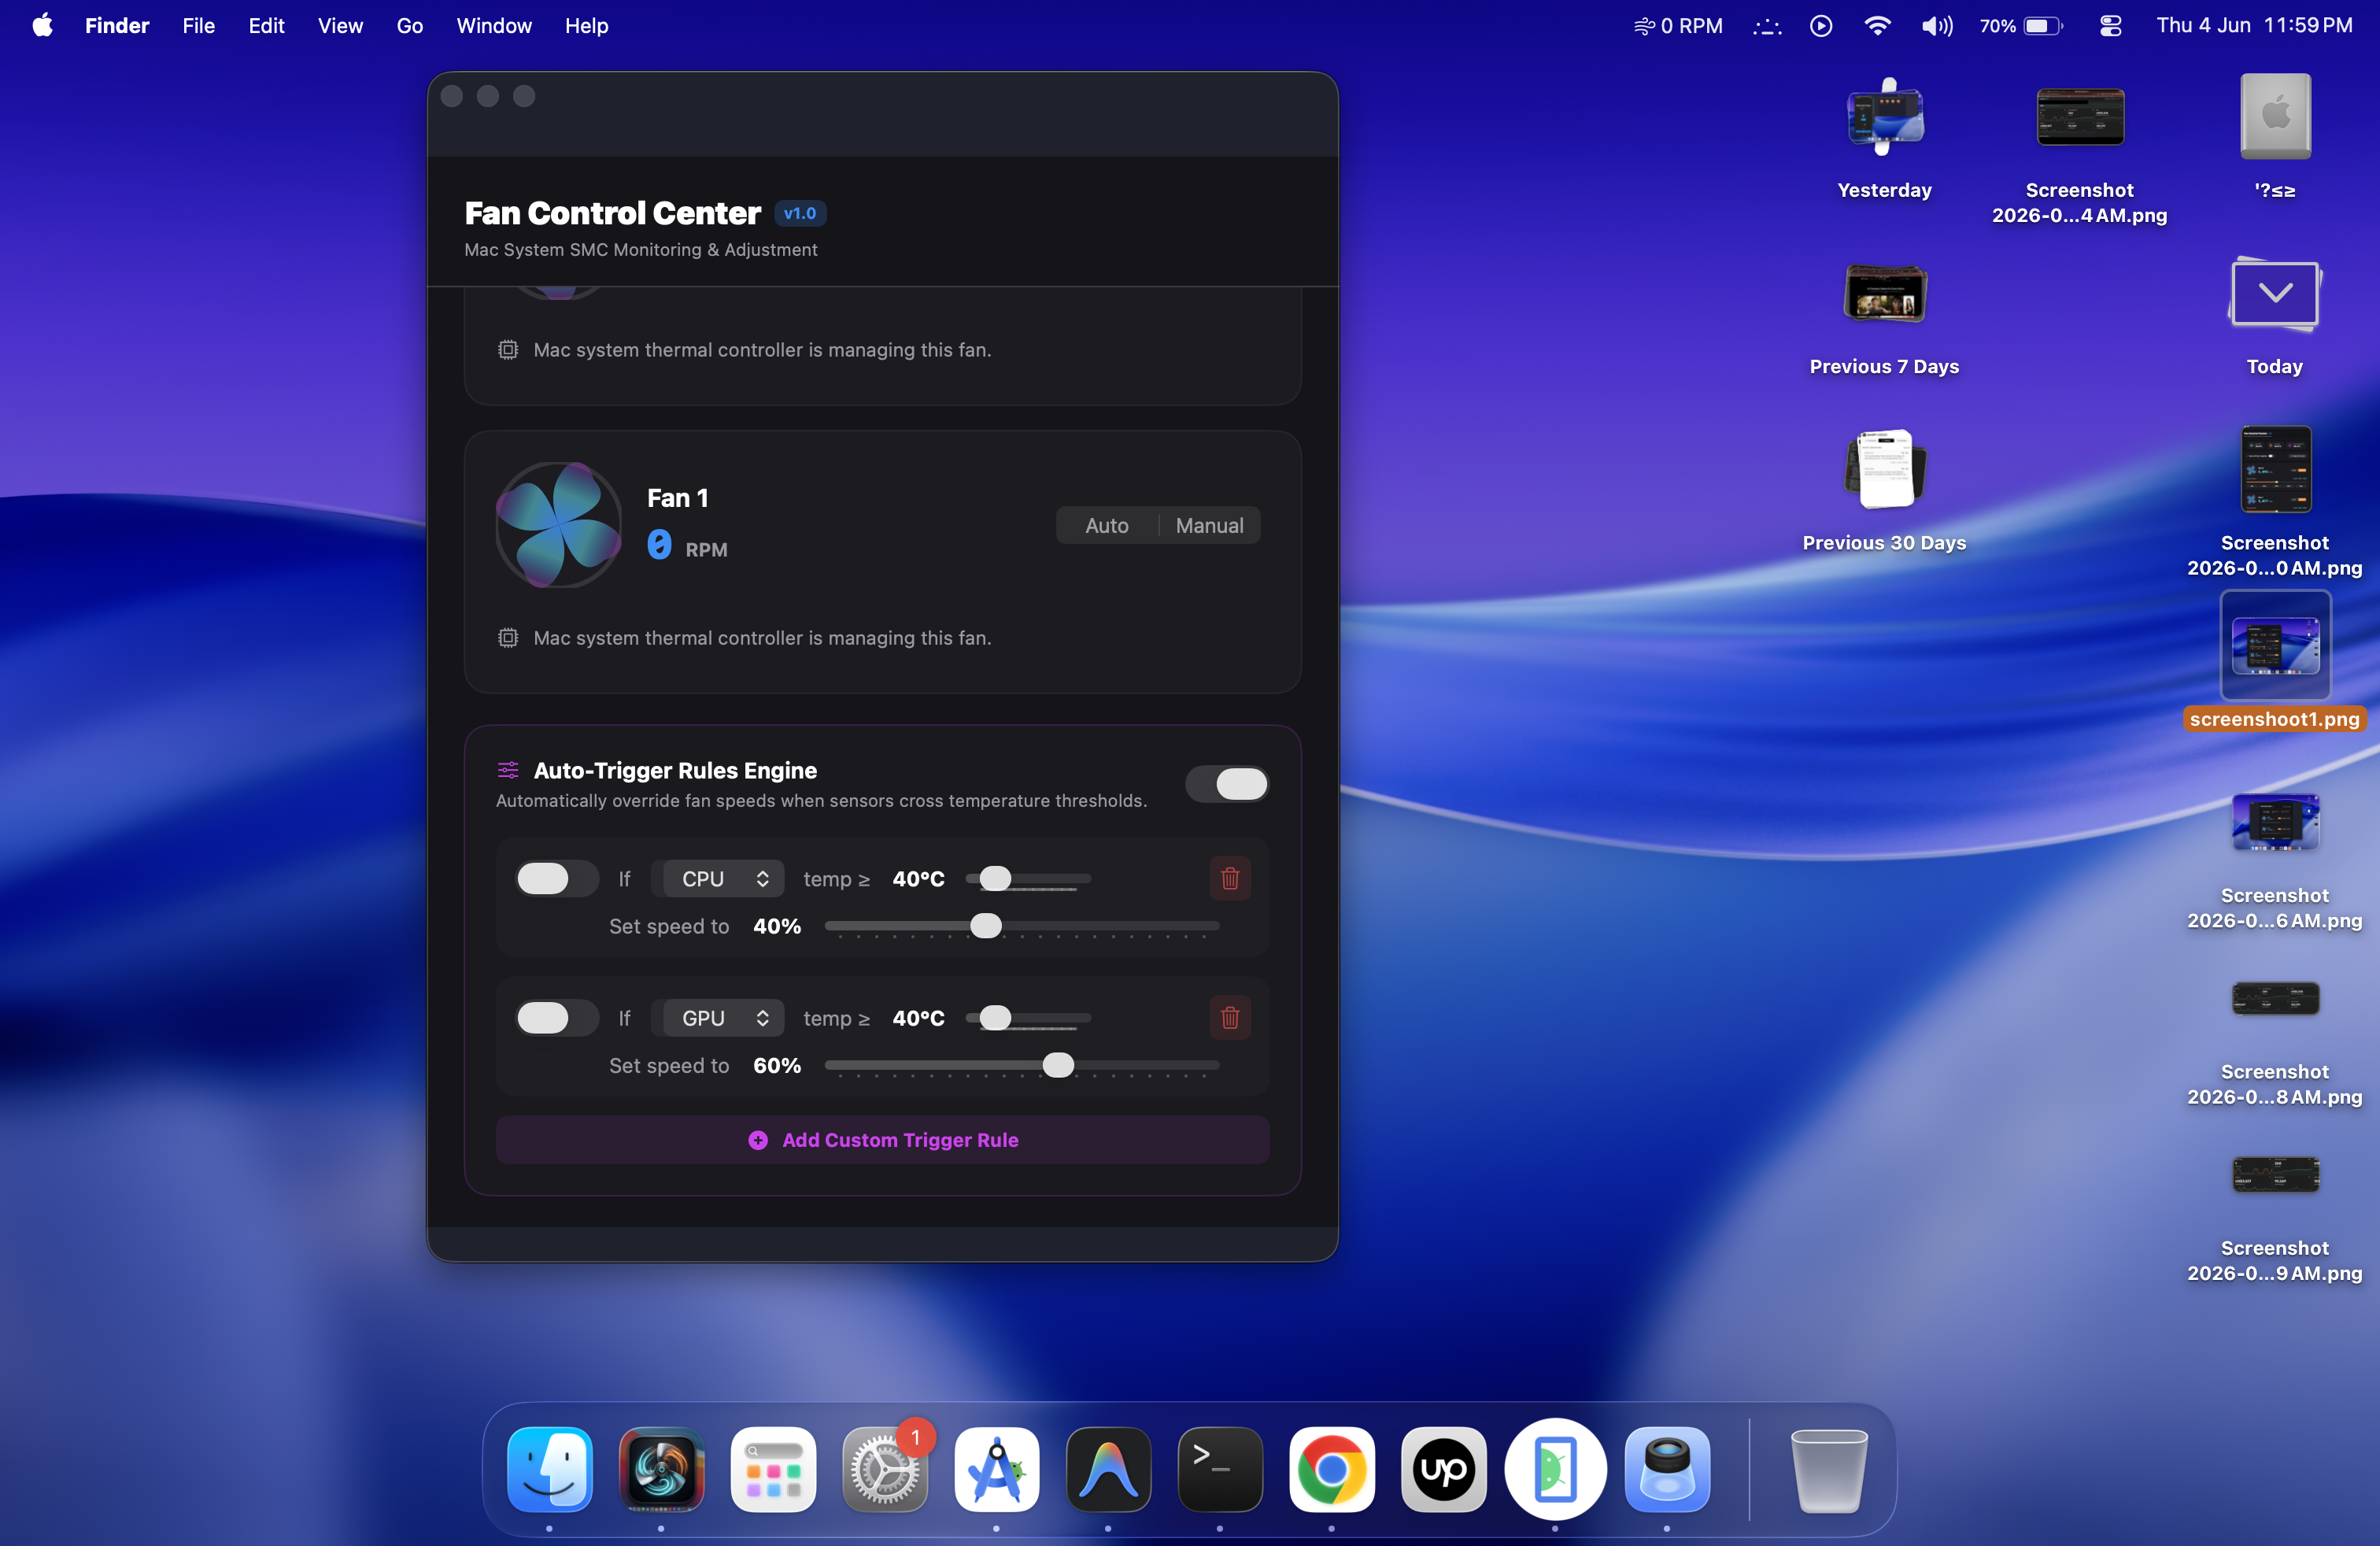Viewport: 2380px width, 1546px height.
Task: Open the CPU sensor dropdown
Action: tap(723, 879)
